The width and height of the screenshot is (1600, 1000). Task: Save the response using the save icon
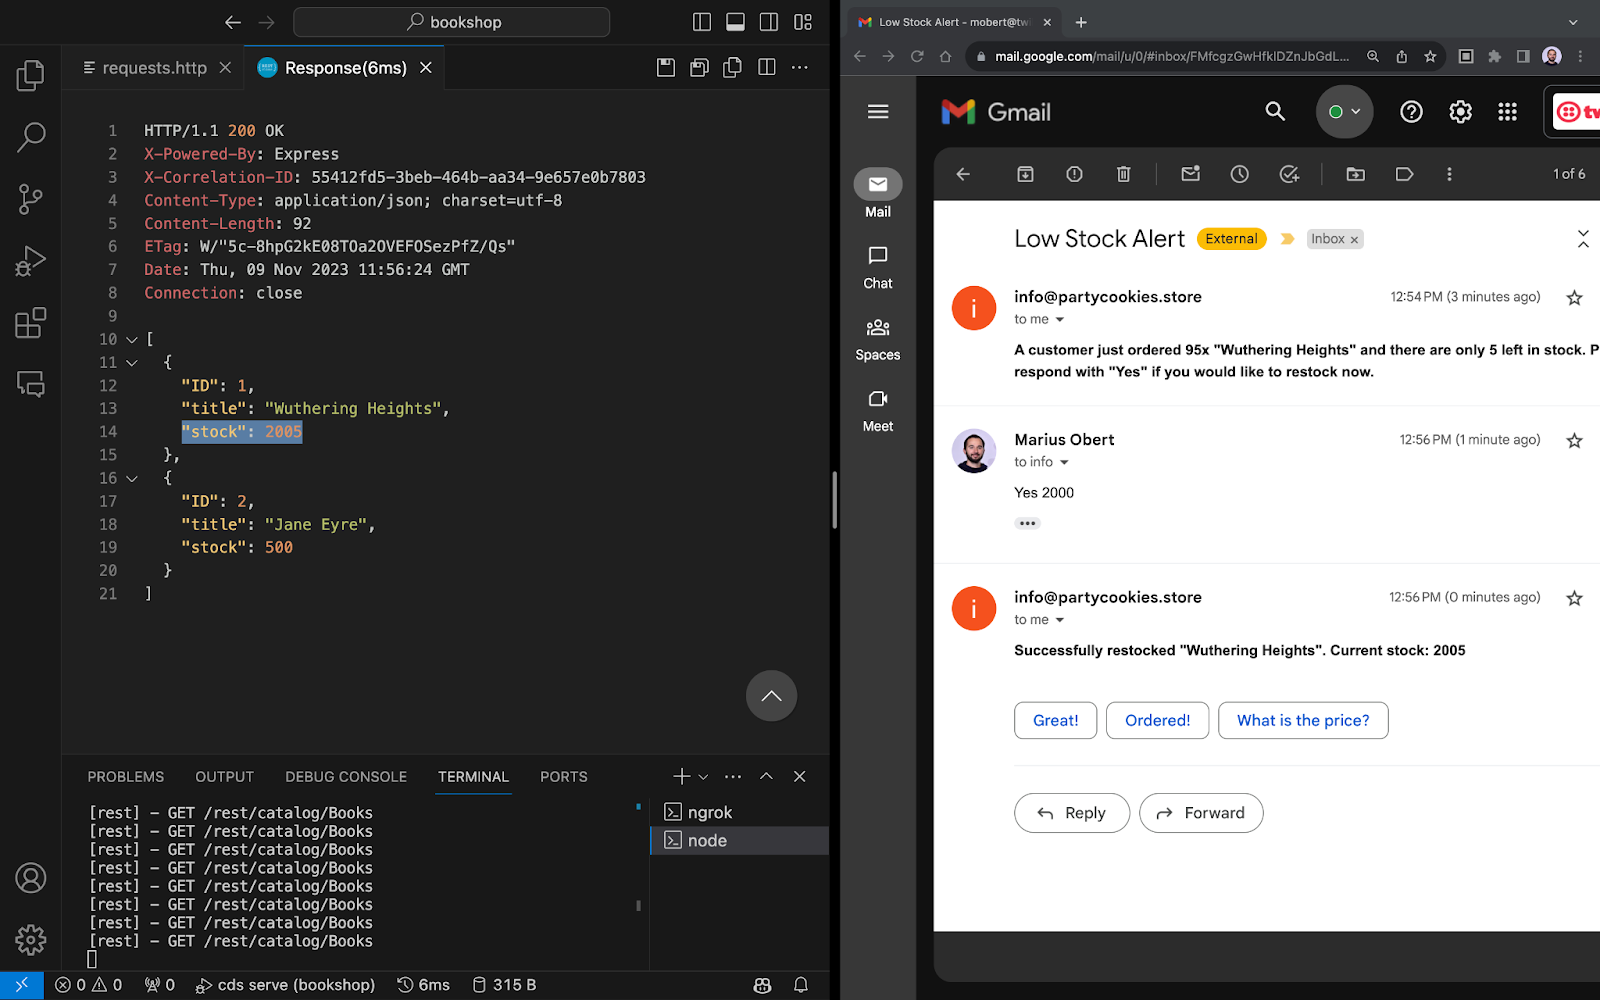tap(666, 67)
